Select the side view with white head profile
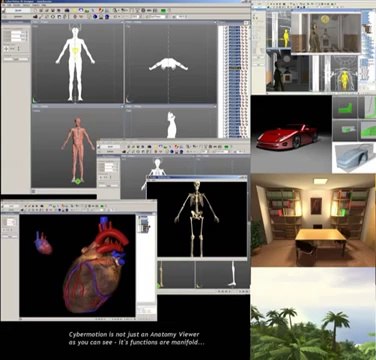The image size is (376, 360). [171, 122]
